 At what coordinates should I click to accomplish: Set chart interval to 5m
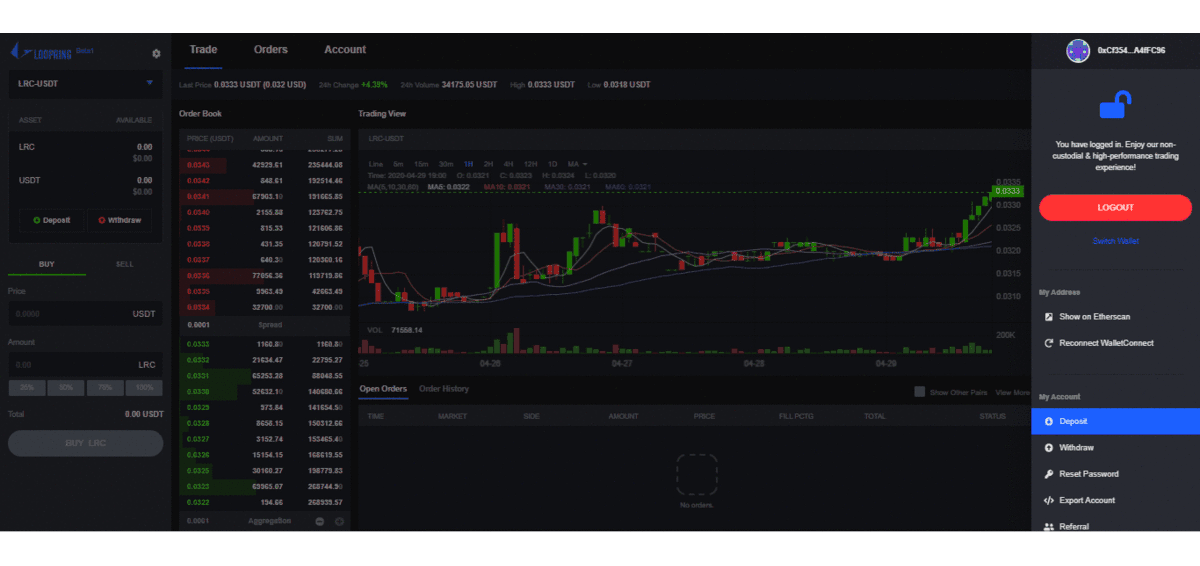tap(397, 163)
